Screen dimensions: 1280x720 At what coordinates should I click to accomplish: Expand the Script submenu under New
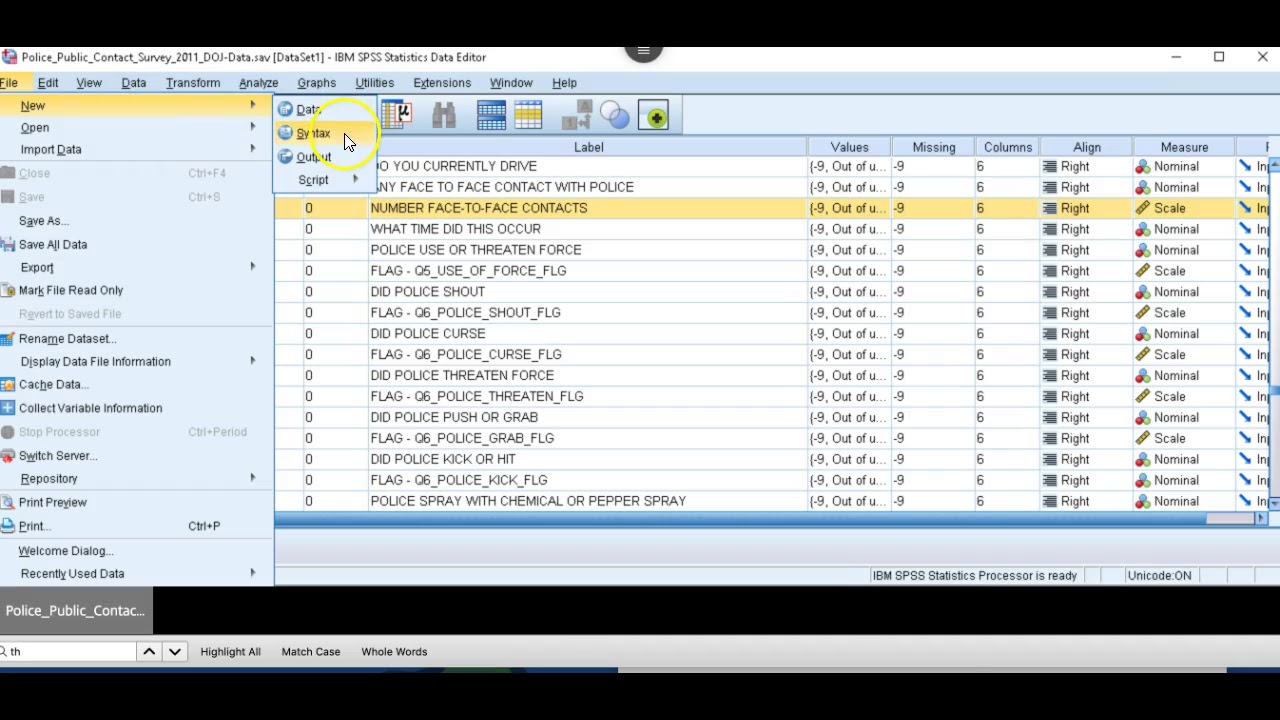pyautogui.click(x=324, y=180)
